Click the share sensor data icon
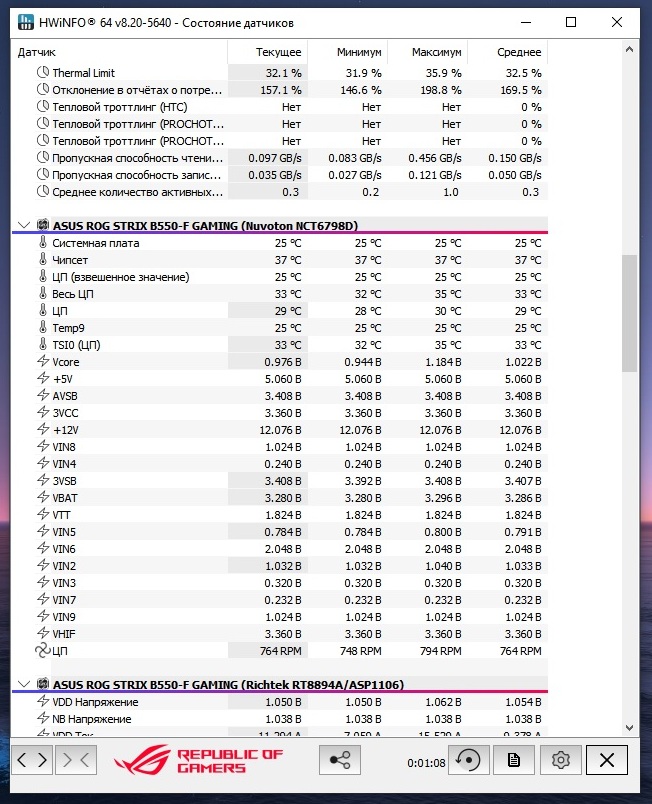Viewport: 652px width, 804px height. 339,760
